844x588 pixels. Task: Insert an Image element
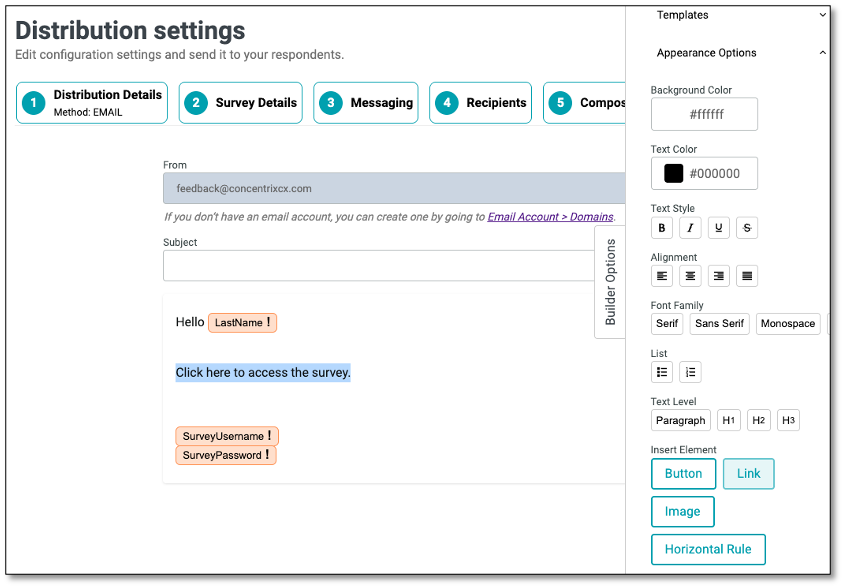(683, 511)
